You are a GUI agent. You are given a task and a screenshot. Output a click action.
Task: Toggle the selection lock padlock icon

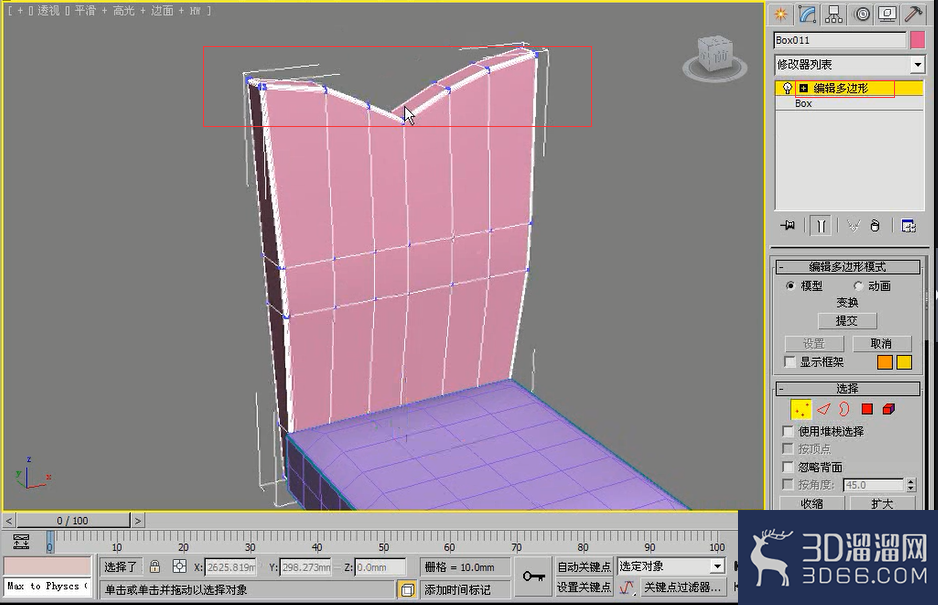point(155,566)
